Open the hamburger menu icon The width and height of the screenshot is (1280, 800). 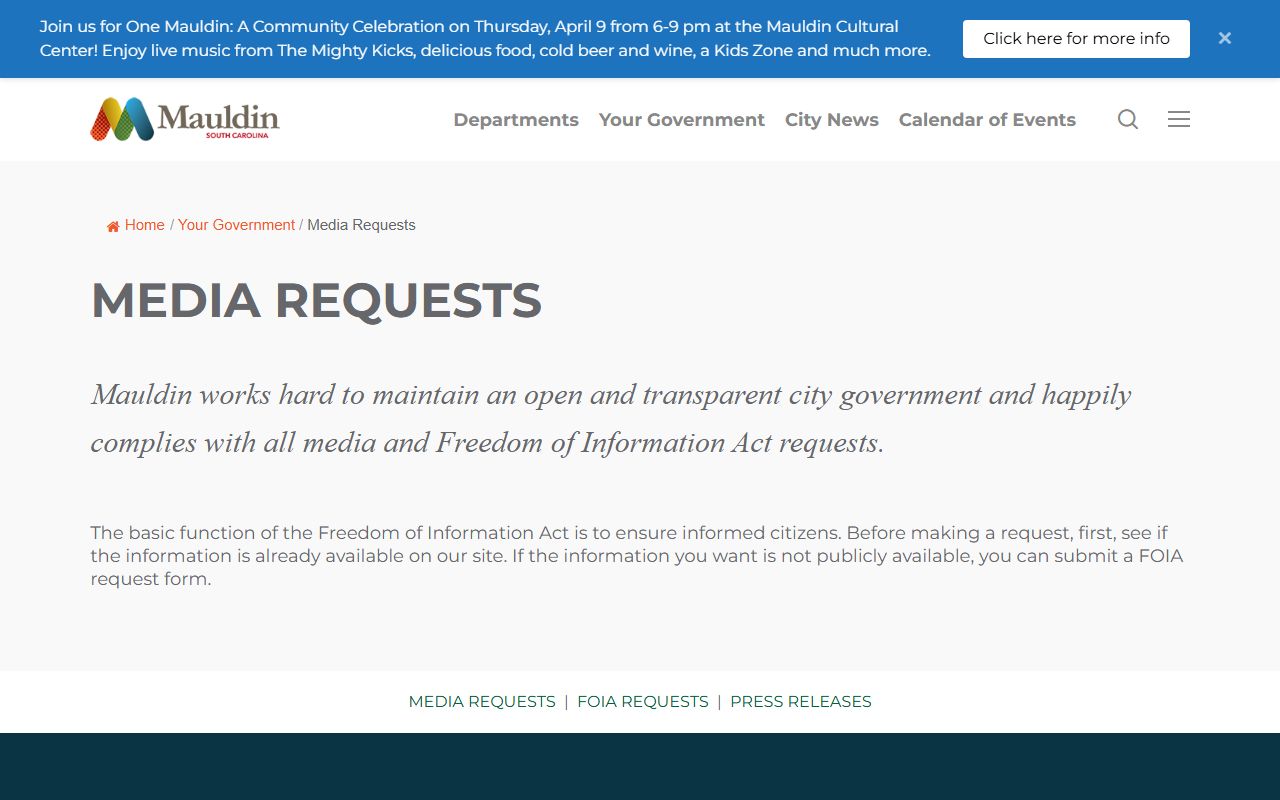[x=1179, y=119]
